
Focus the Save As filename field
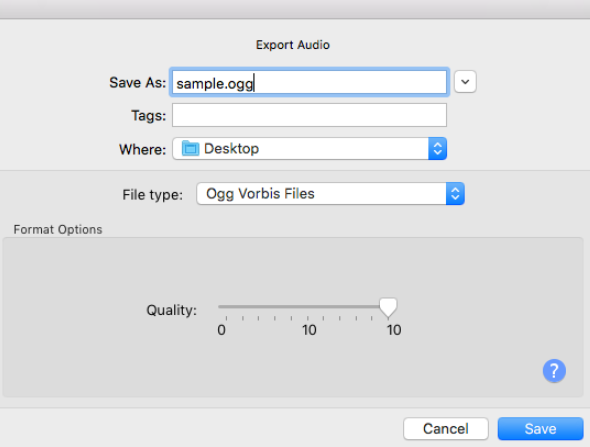point(309,82)
